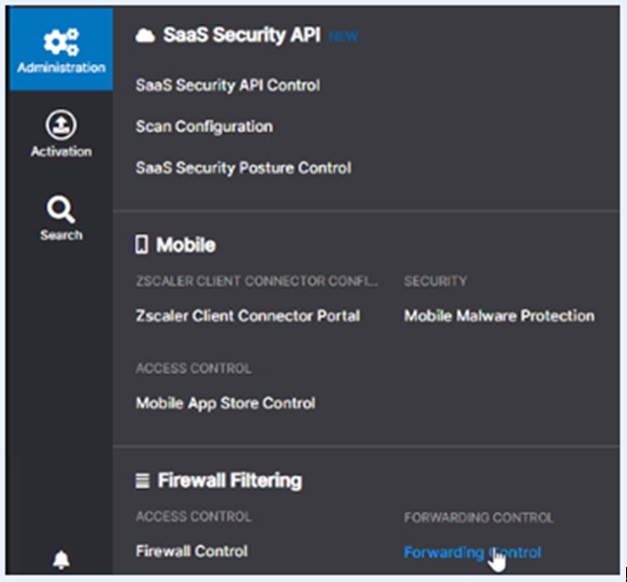Click the cloud icon beside SaaS Security API
This screenshot has width=627, height=582.
pos(145,36)
